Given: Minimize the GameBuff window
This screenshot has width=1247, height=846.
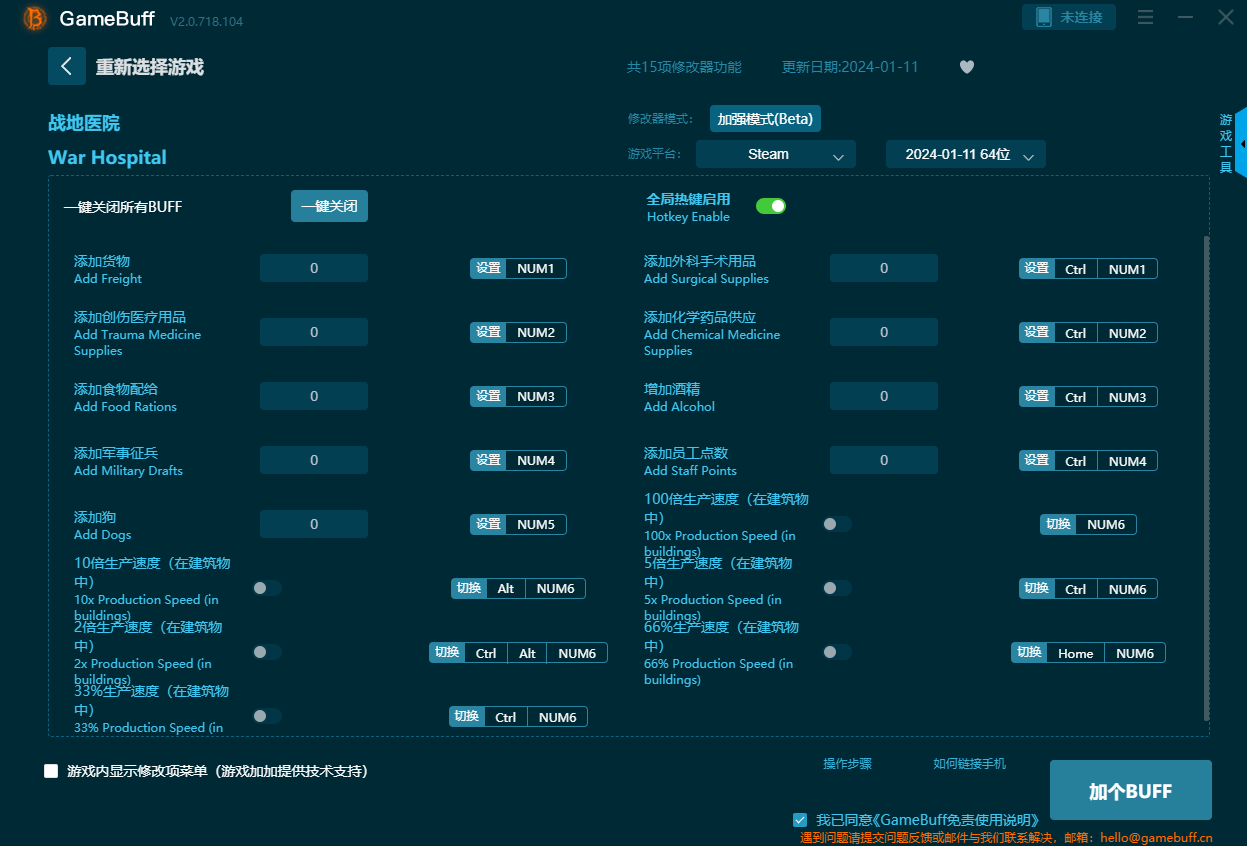Looking at the screenshot, I should pyautogui.click(x=1186, y=17).
